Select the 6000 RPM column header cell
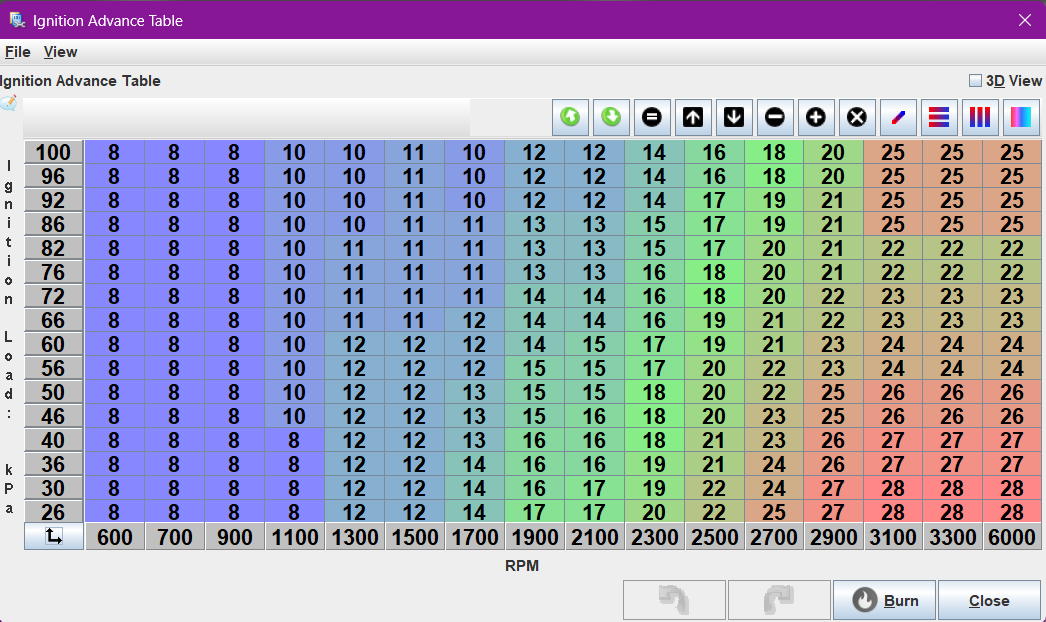Image resolution: width=1046 pixels, height=622 pixels. coord(1012,537)
